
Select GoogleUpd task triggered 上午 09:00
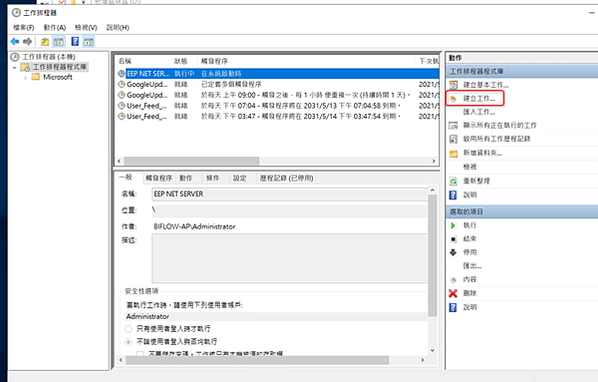tap(278, 95)
